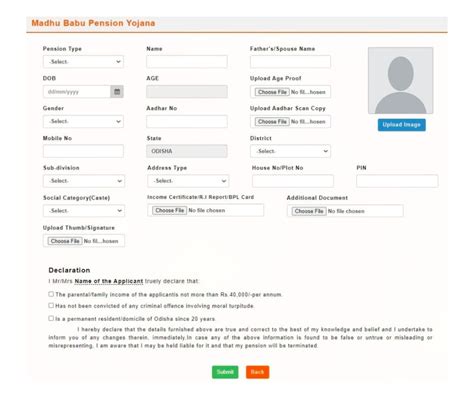Click the Father's/Spouse Name field

[290, 62]
